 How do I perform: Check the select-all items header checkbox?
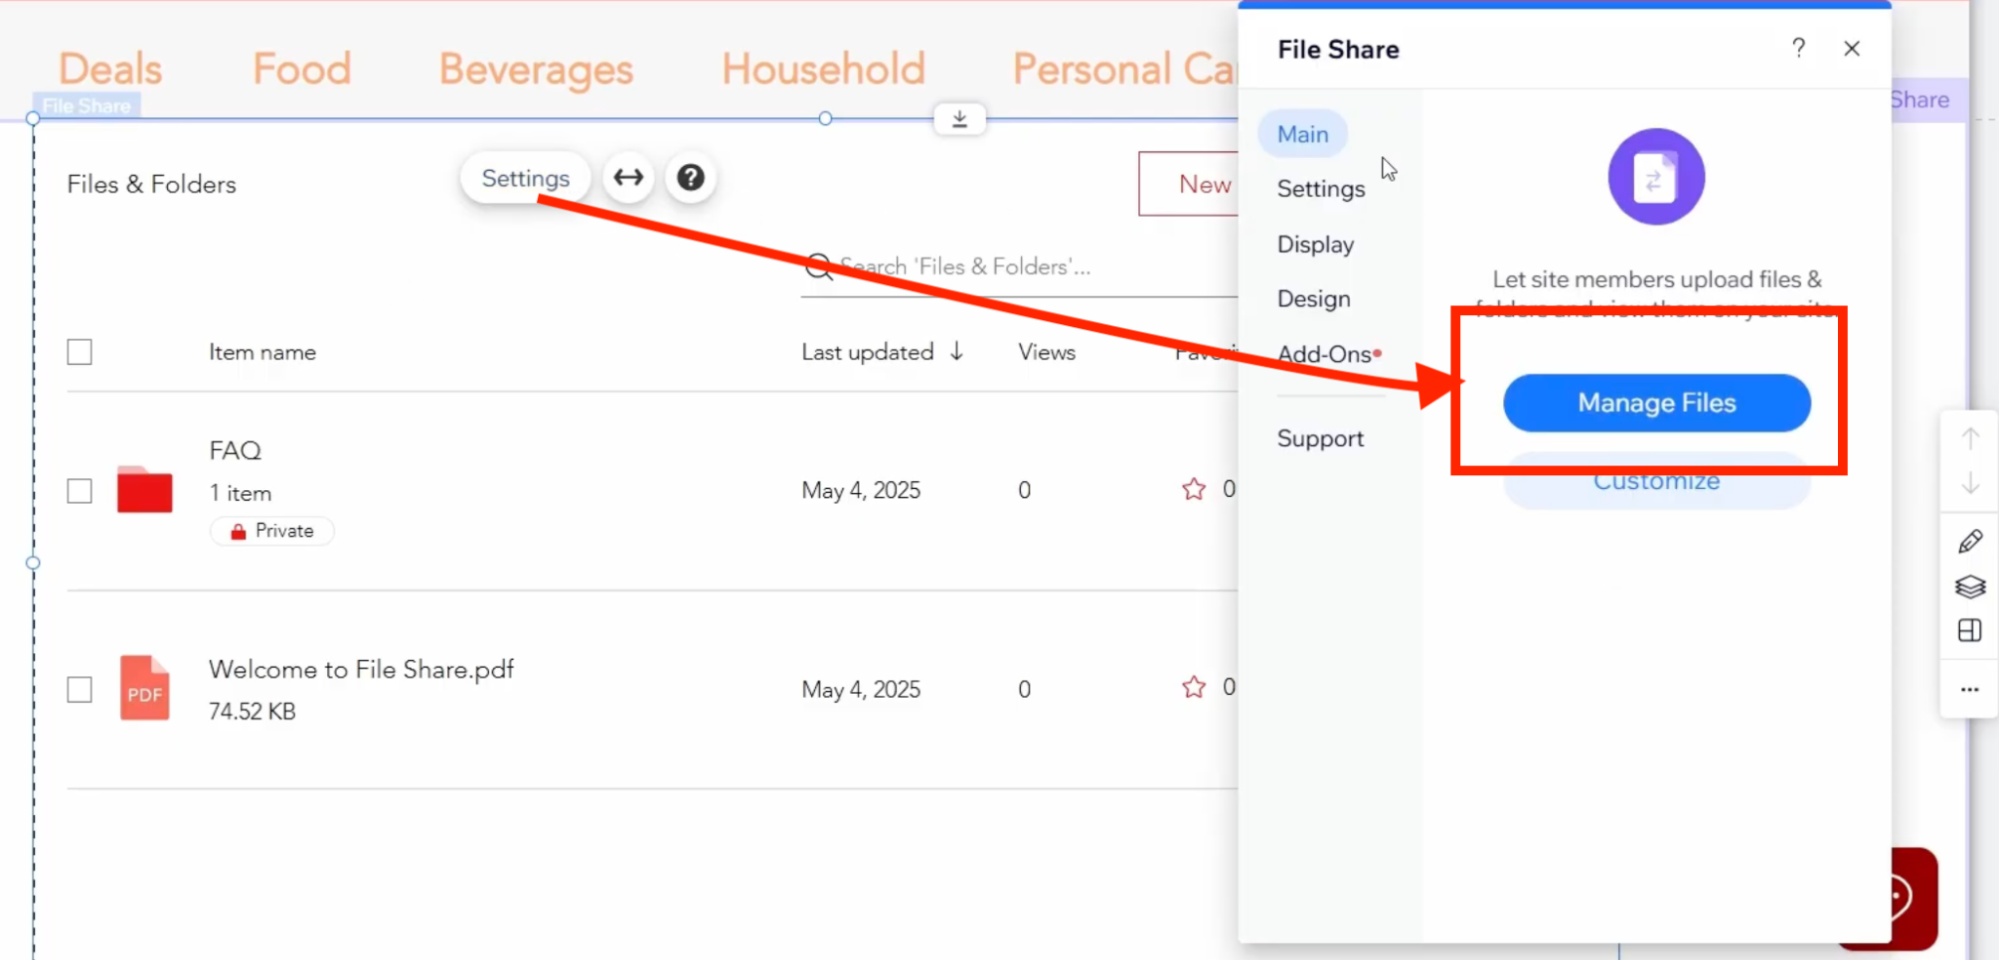click(x=79, y=351)
